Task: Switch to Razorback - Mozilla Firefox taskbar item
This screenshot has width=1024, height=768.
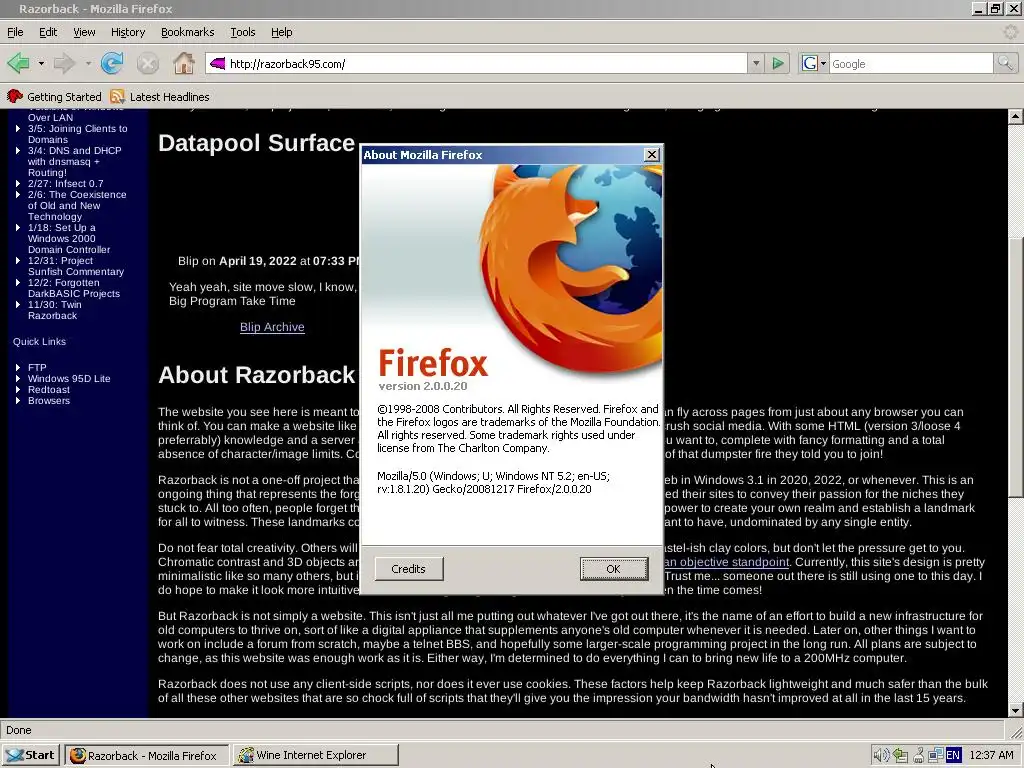Action: 148,755
